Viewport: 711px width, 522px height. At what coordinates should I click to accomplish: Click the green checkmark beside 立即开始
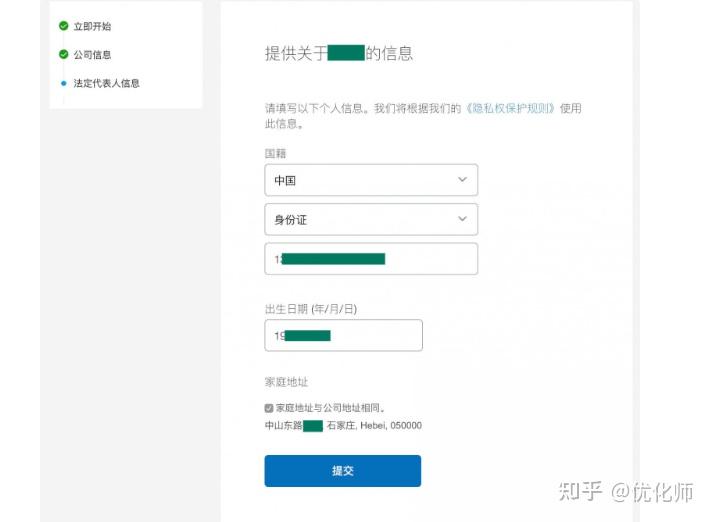tap(64, 27)
